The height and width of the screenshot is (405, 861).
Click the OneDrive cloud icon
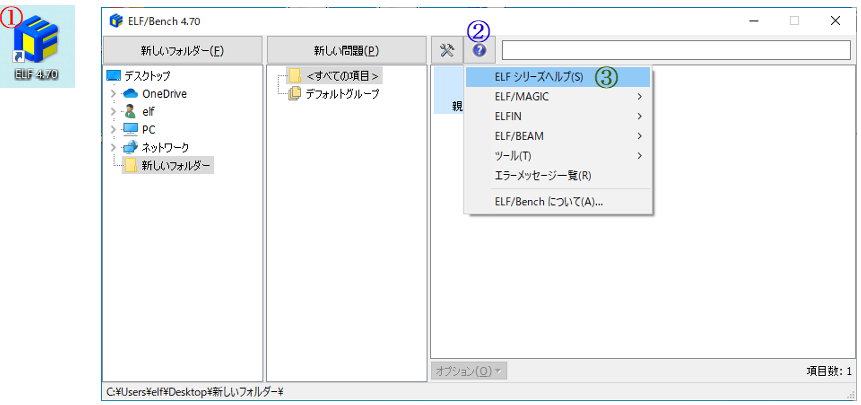pyautogui.click(x=131, y=94)
